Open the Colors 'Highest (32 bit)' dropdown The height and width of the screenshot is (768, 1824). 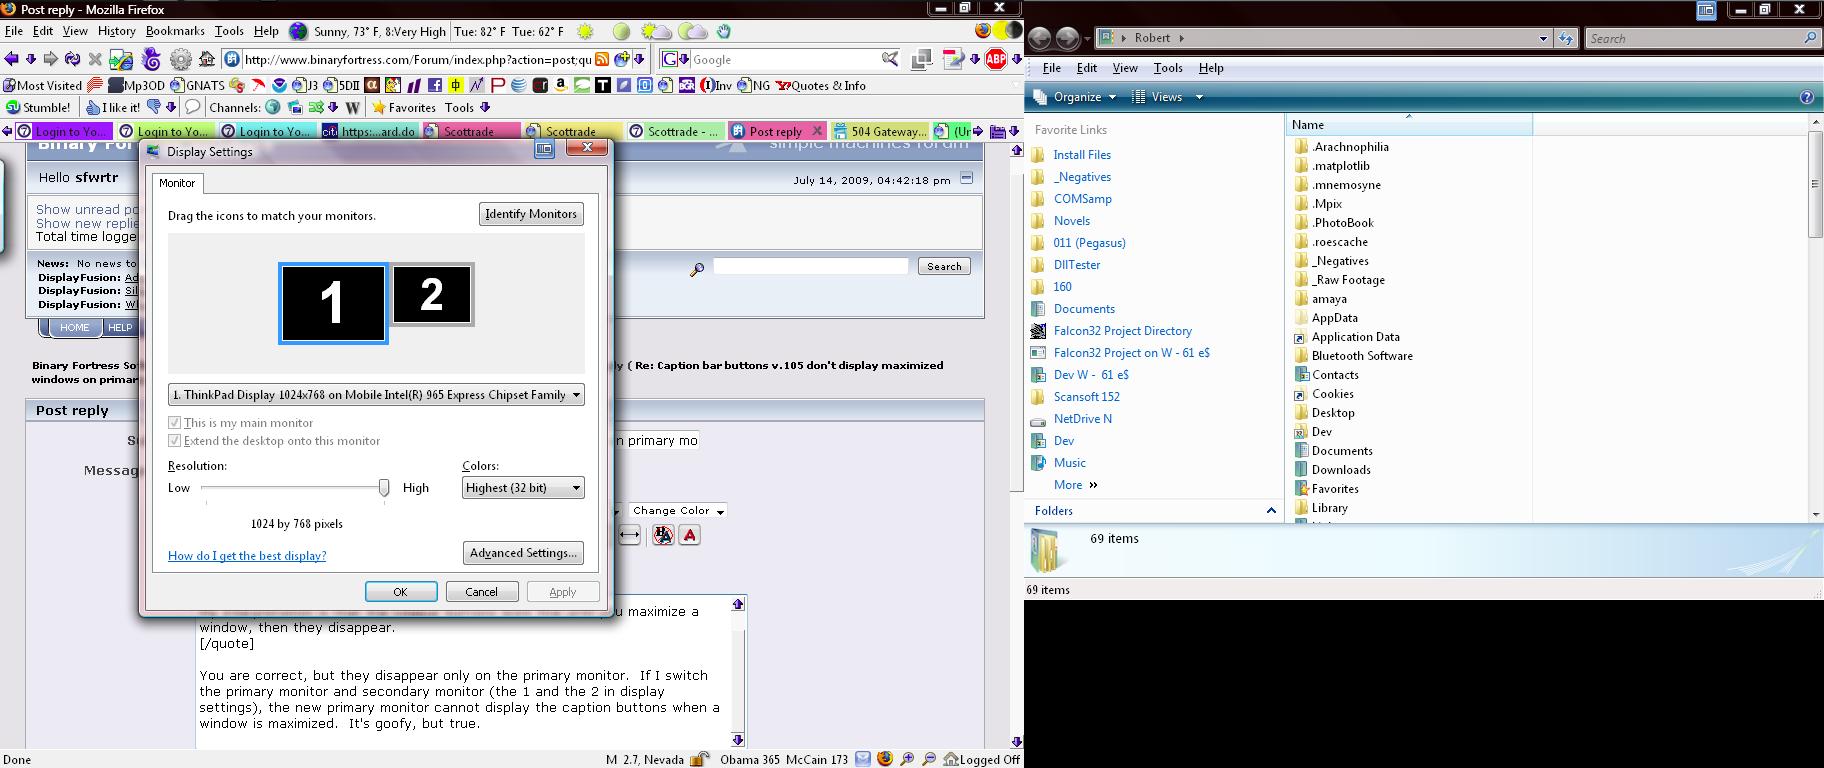tap(576, 488)
